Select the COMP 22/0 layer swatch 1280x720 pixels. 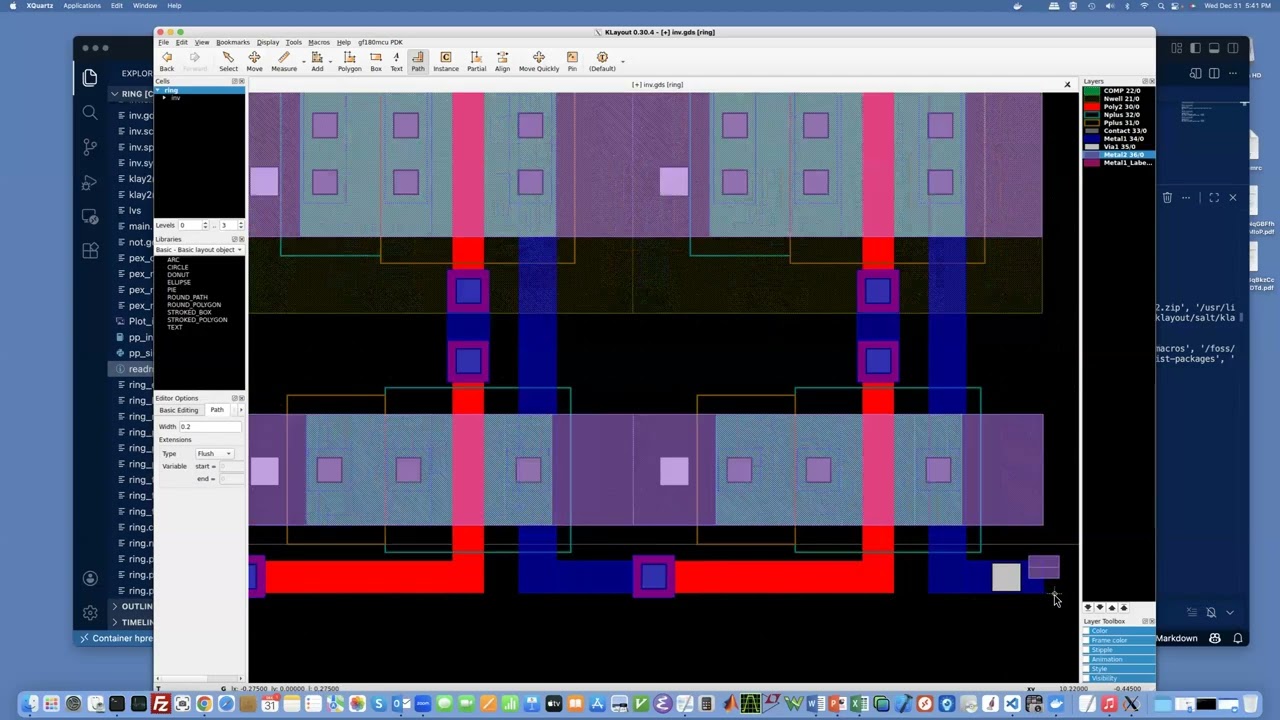pos(1092,91)
